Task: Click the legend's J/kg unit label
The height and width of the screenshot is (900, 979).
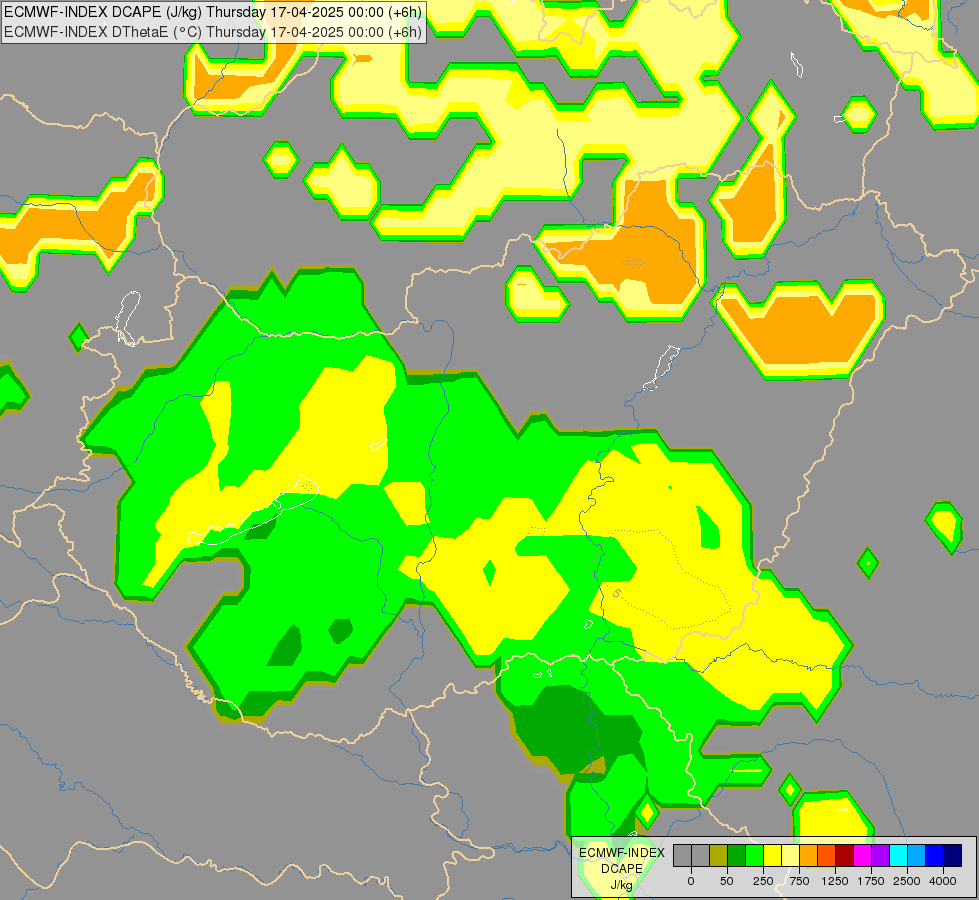Action: (621, 885)
